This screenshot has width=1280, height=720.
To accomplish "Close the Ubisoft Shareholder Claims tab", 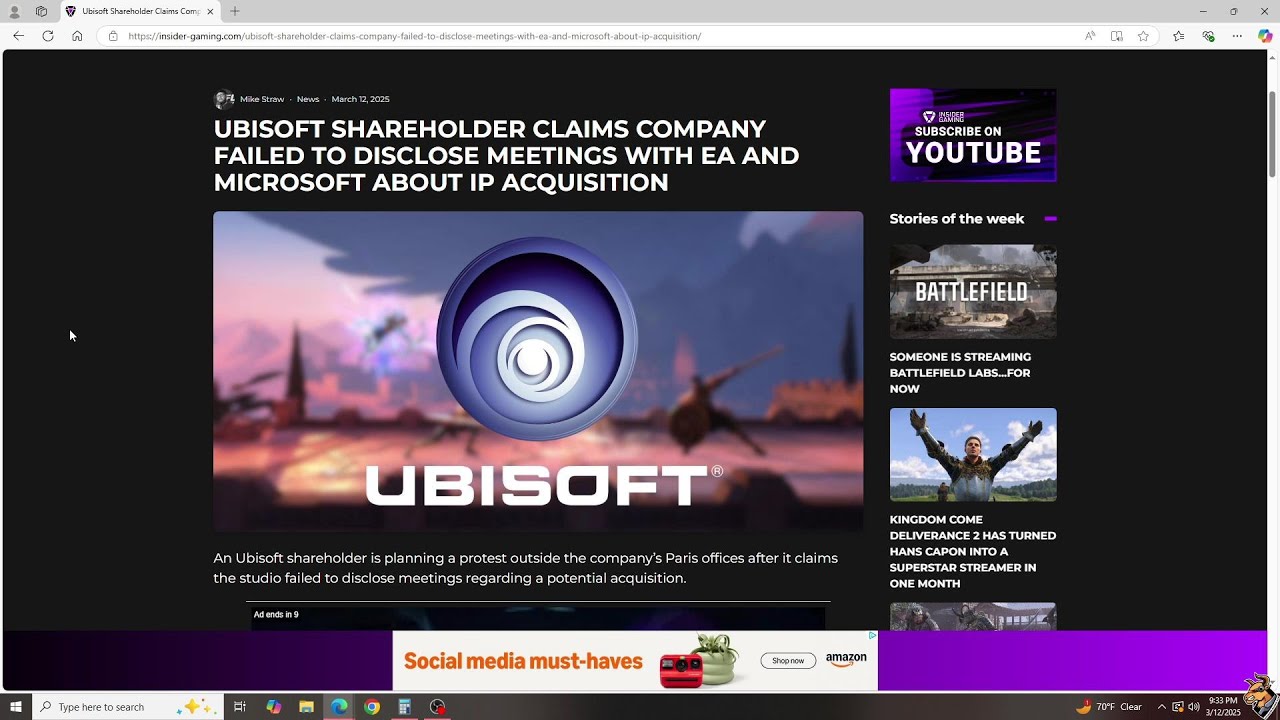I will [210, 11].
